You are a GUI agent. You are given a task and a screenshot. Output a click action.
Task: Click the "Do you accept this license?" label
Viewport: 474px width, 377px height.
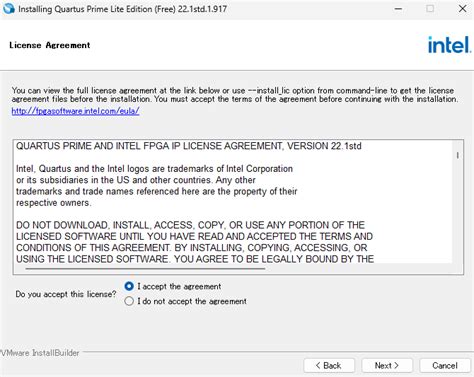[x=66, y=294]
